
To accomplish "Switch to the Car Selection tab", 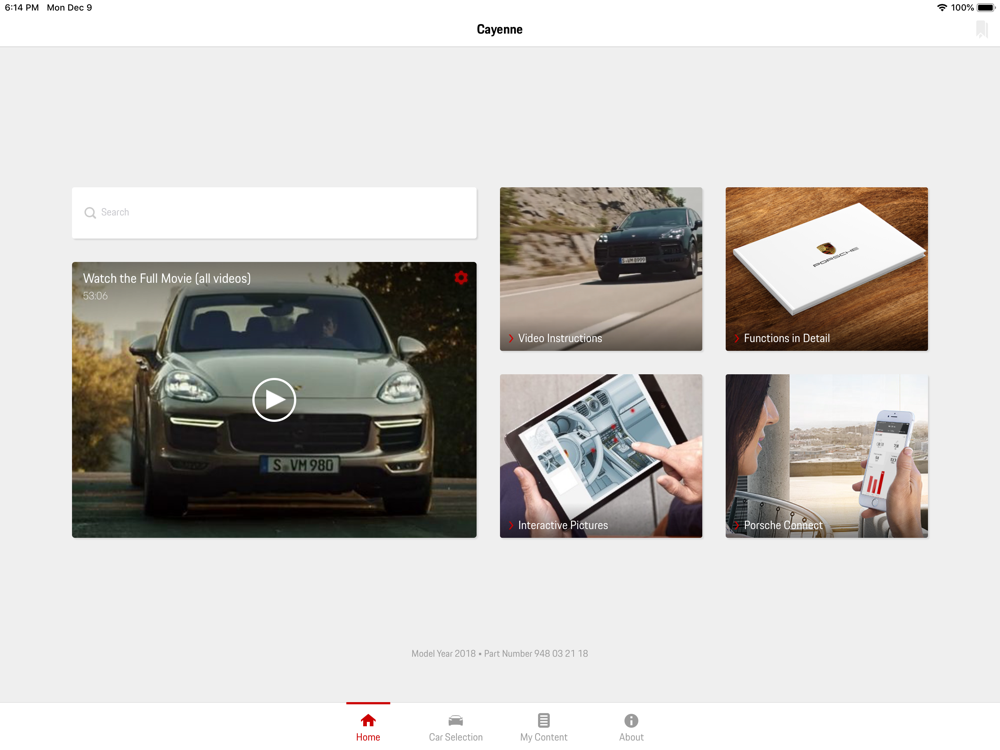I will [x=455, y=727].
